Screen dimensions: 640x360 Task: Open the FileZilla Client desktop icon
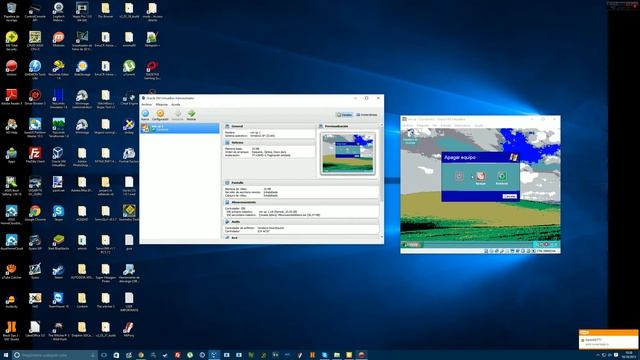pos(35,156)
